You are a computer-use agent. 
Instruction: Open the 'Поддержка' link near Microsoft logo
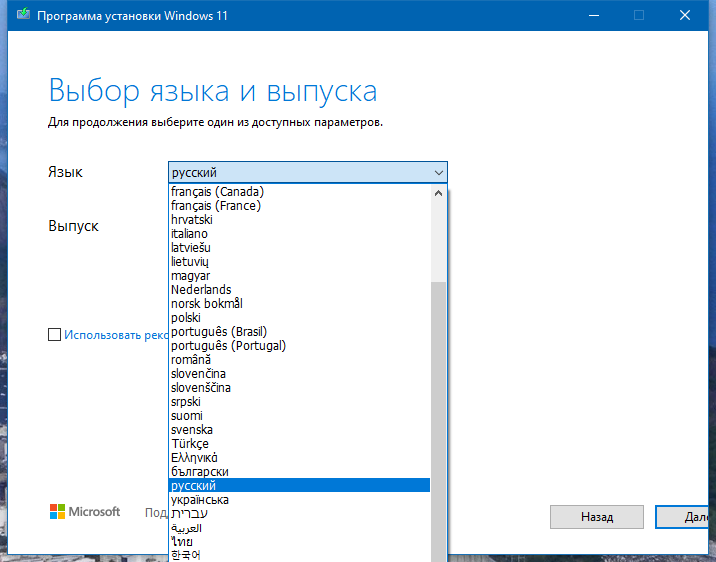pos(157,513)
